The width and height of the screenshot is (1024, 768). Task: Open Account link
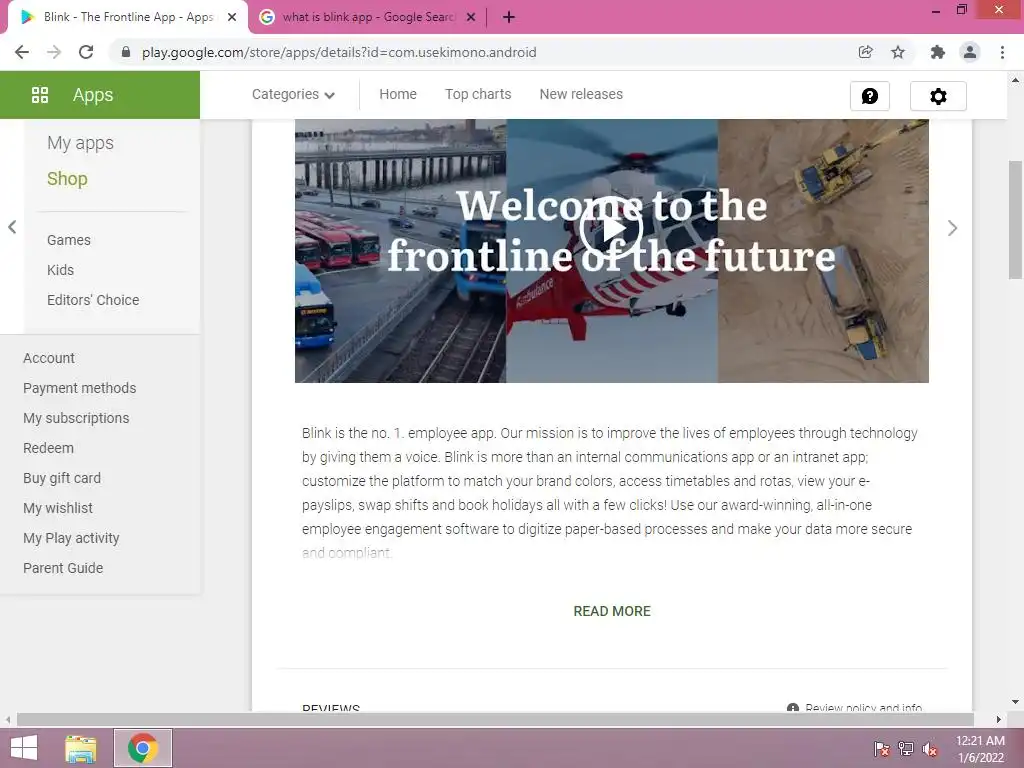point(48,359)
